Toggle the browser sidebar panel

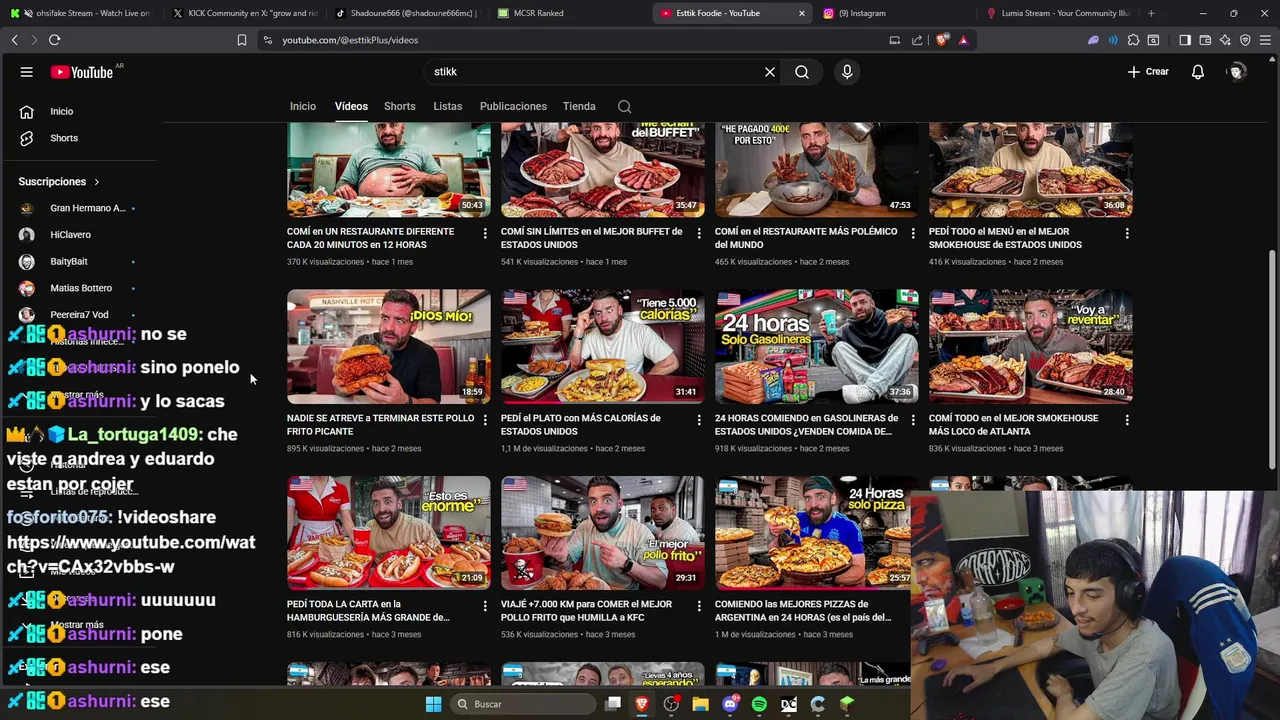click(x=1184, y=40)
